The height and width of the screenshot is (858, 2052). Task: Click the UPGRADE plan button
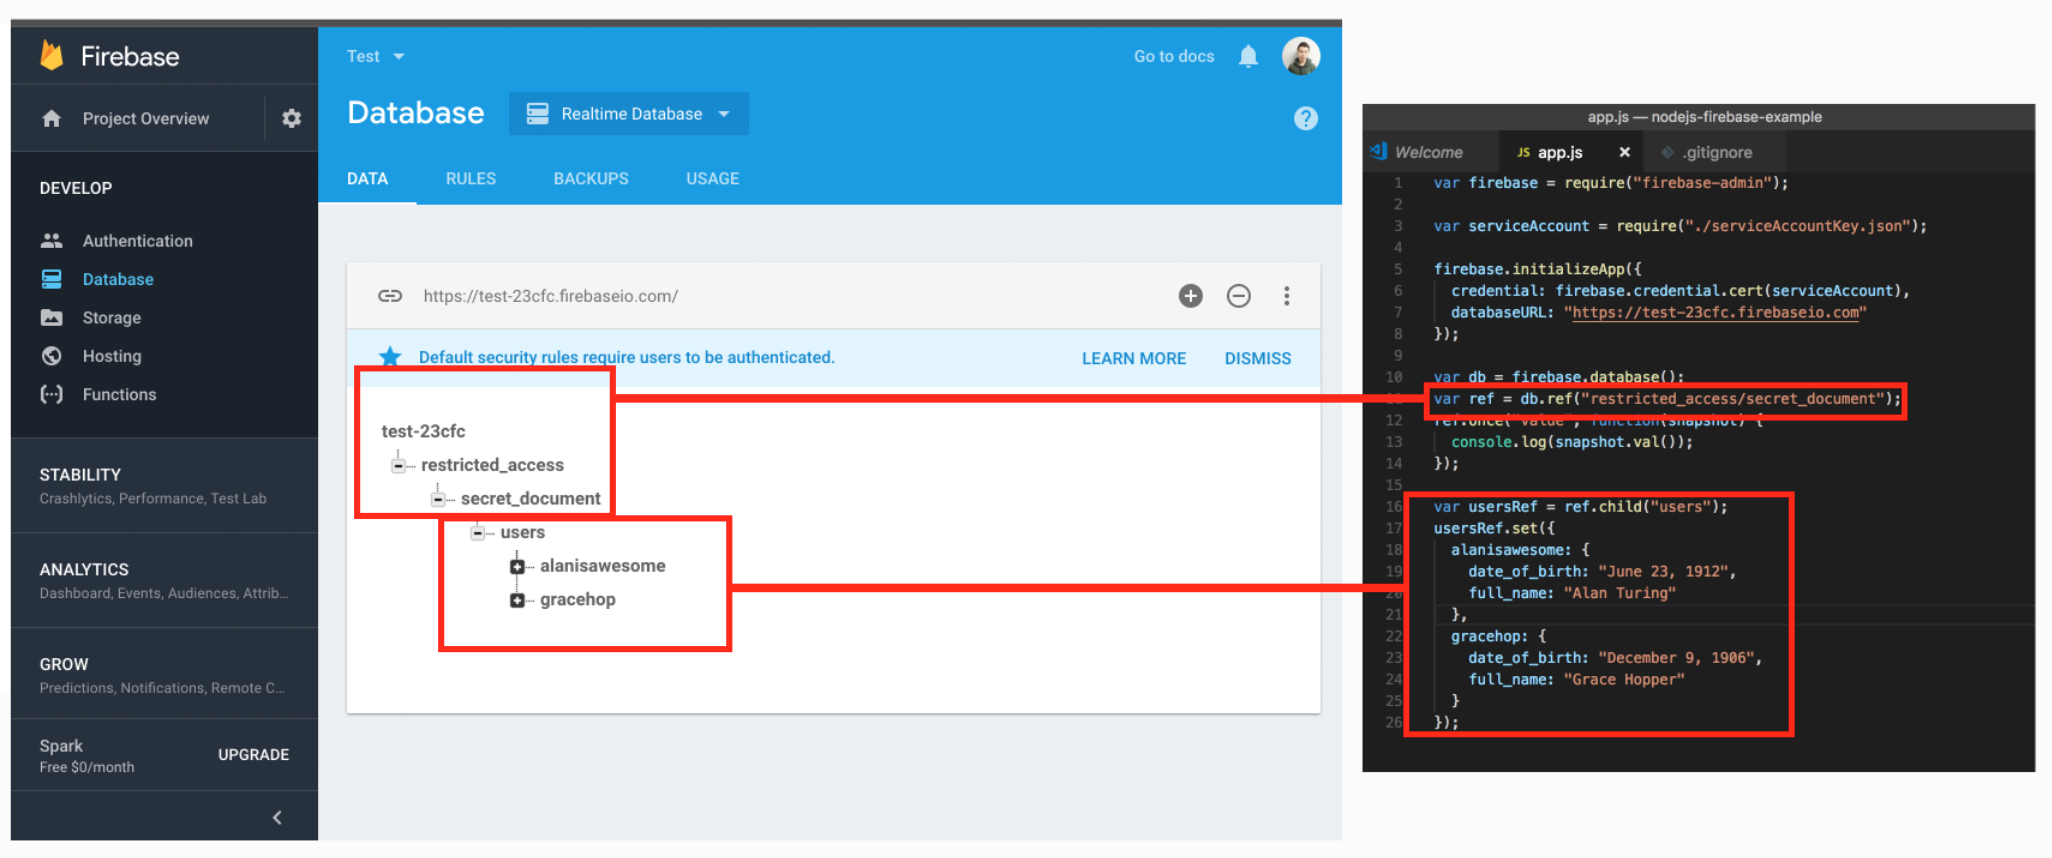tap(254, 755)
